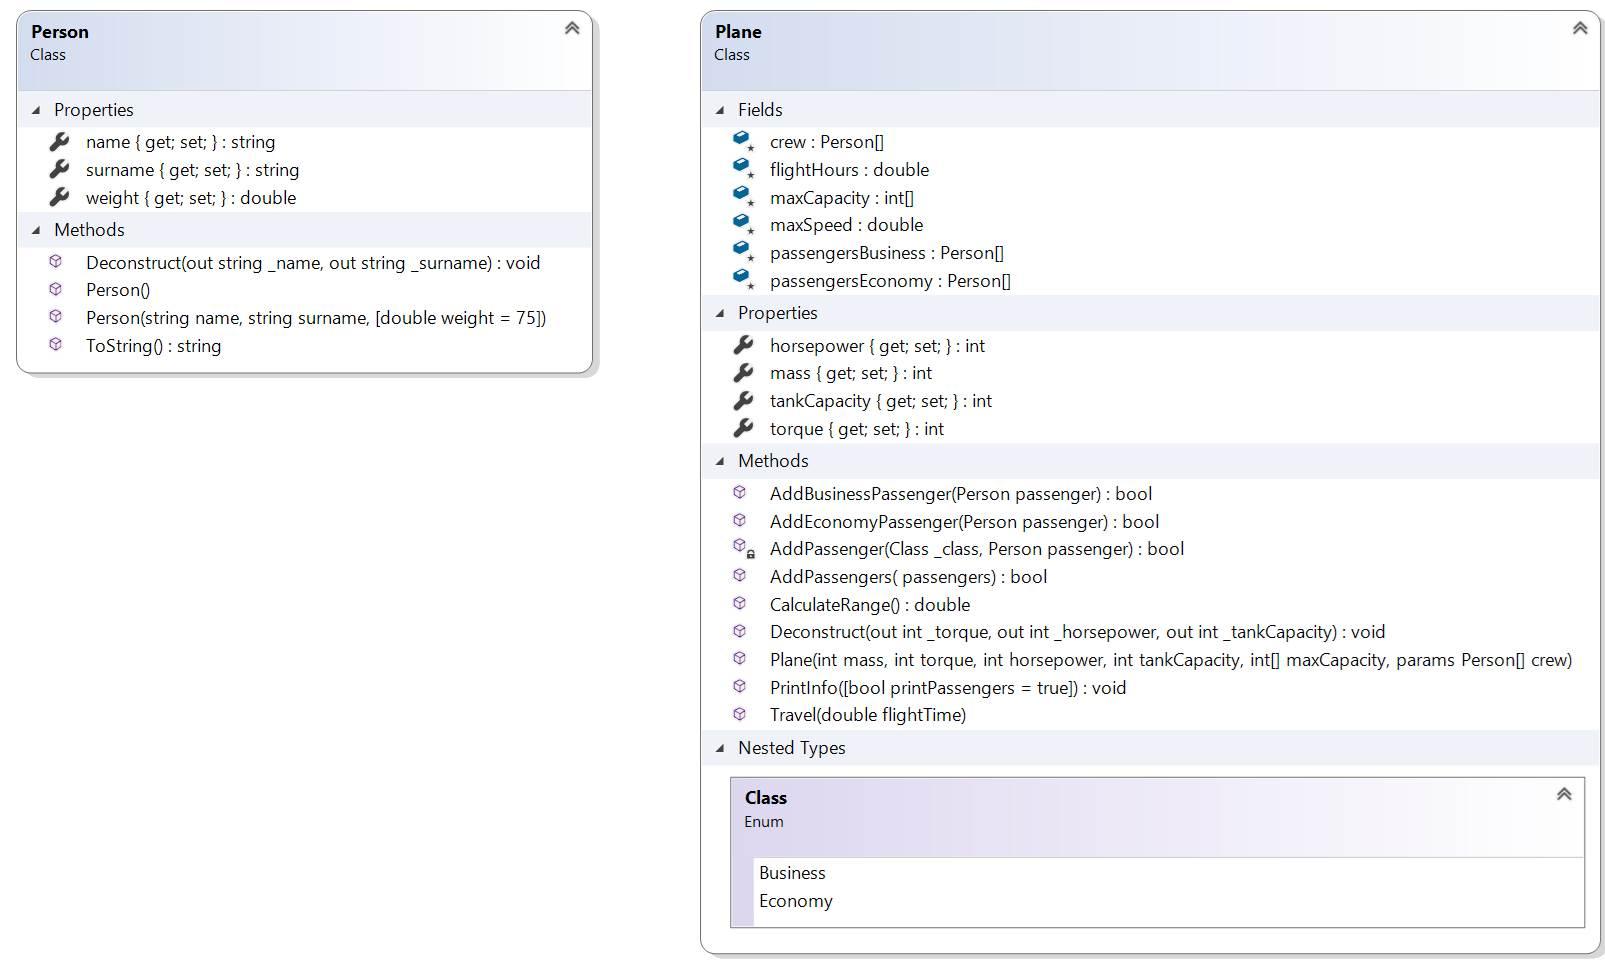Select the Business enum value
Image resolution: width=1605 pixels, height=961 pixels.
point(792,873)
